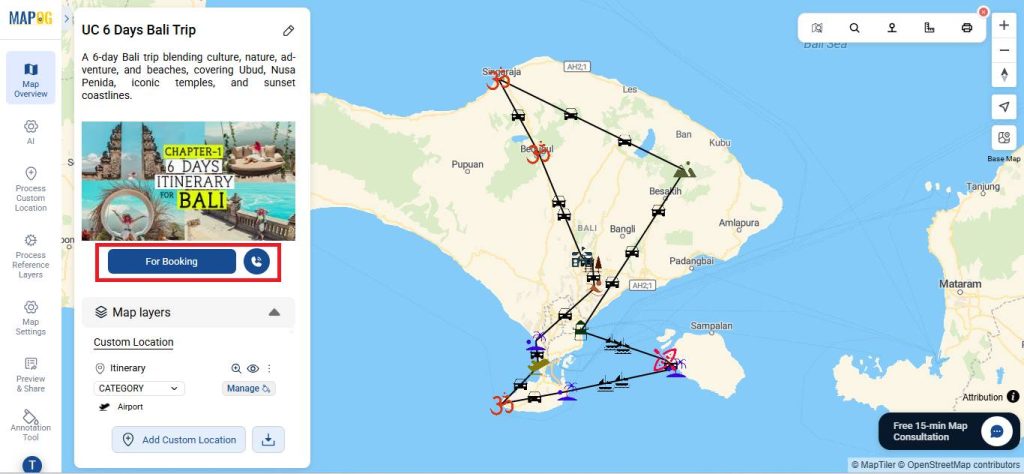Click the Mataram map label
This screenshot has width=1024, height=474.
click(960, 284)
